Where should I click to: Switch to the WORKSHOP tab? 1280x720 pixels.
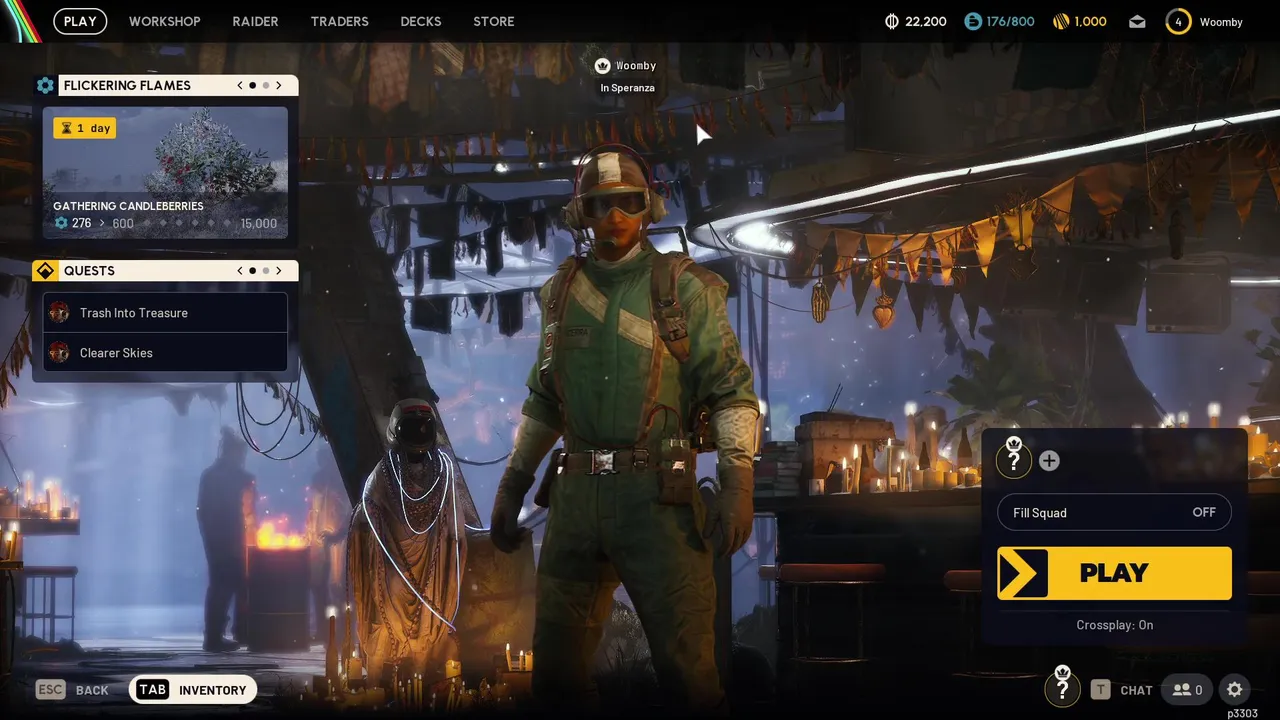[x=164, y=21]
